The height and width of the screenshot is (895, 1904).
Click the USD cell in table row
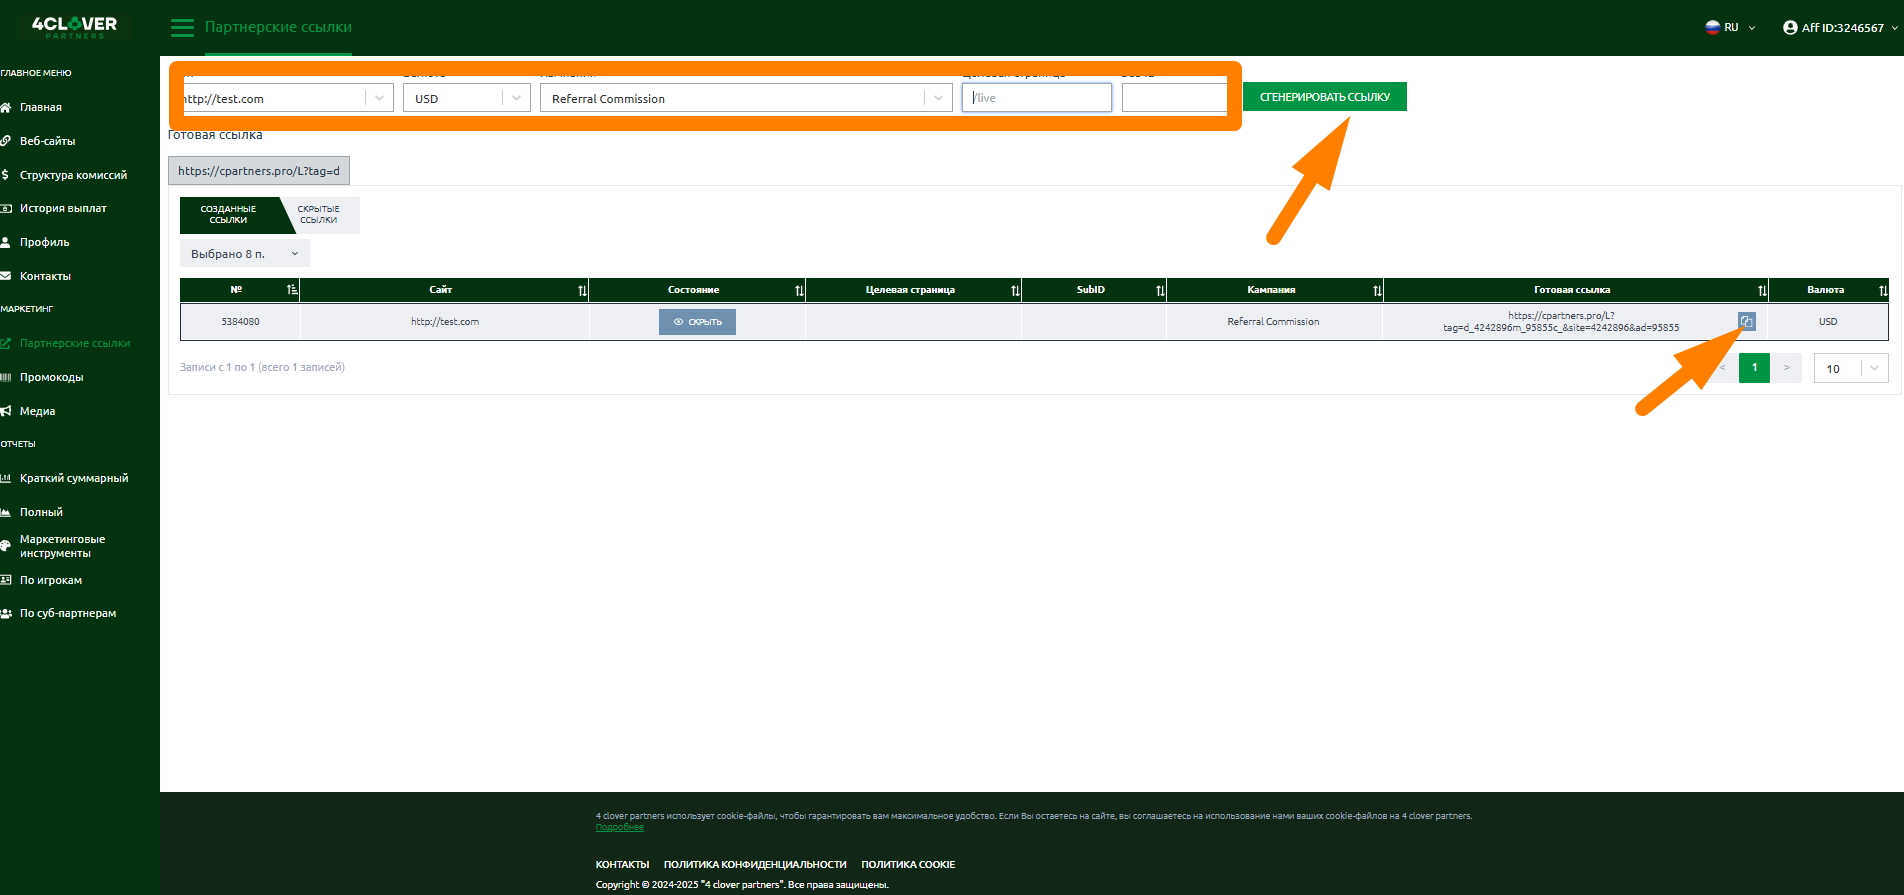pos(1828,322)
